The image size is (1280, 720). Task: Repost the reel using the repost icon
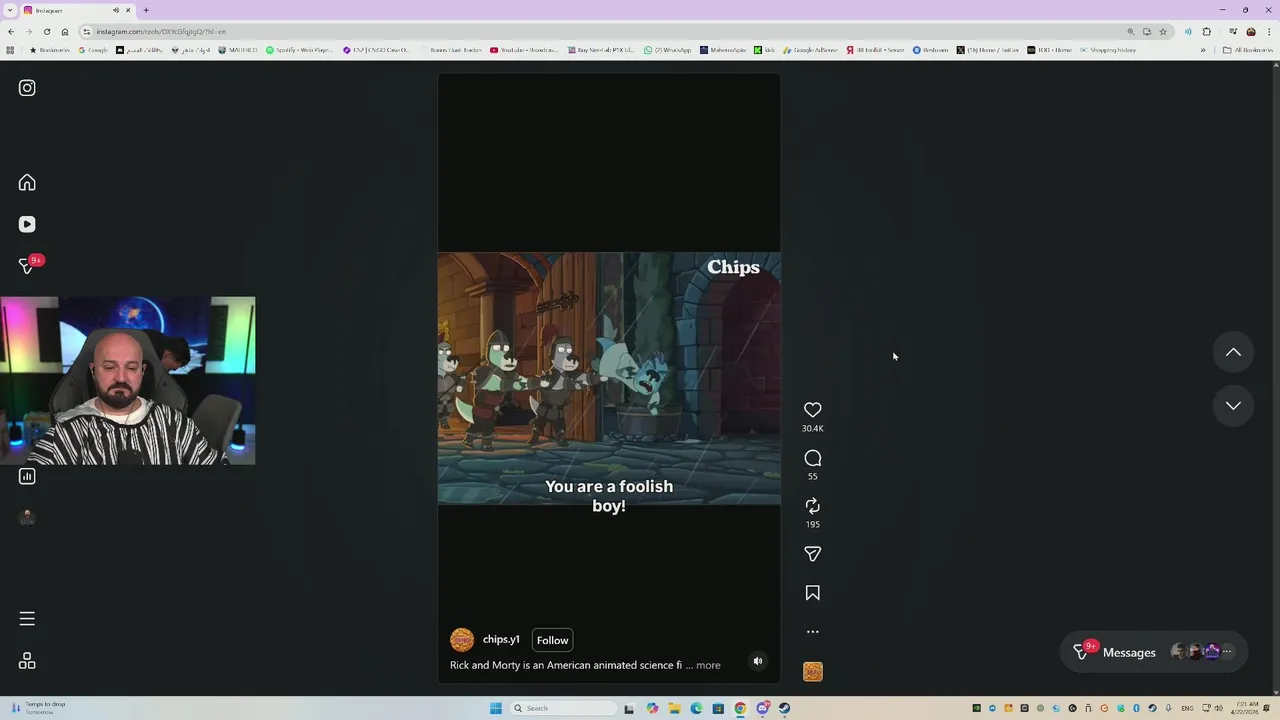813,506
